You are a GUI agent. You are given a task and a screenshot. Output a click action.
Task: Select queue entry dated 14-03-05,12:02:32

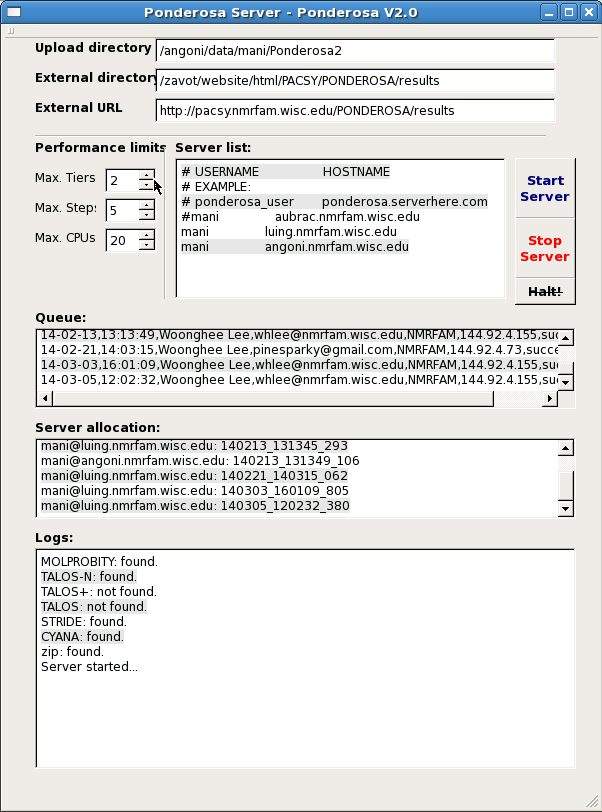[x=299, y=380]
